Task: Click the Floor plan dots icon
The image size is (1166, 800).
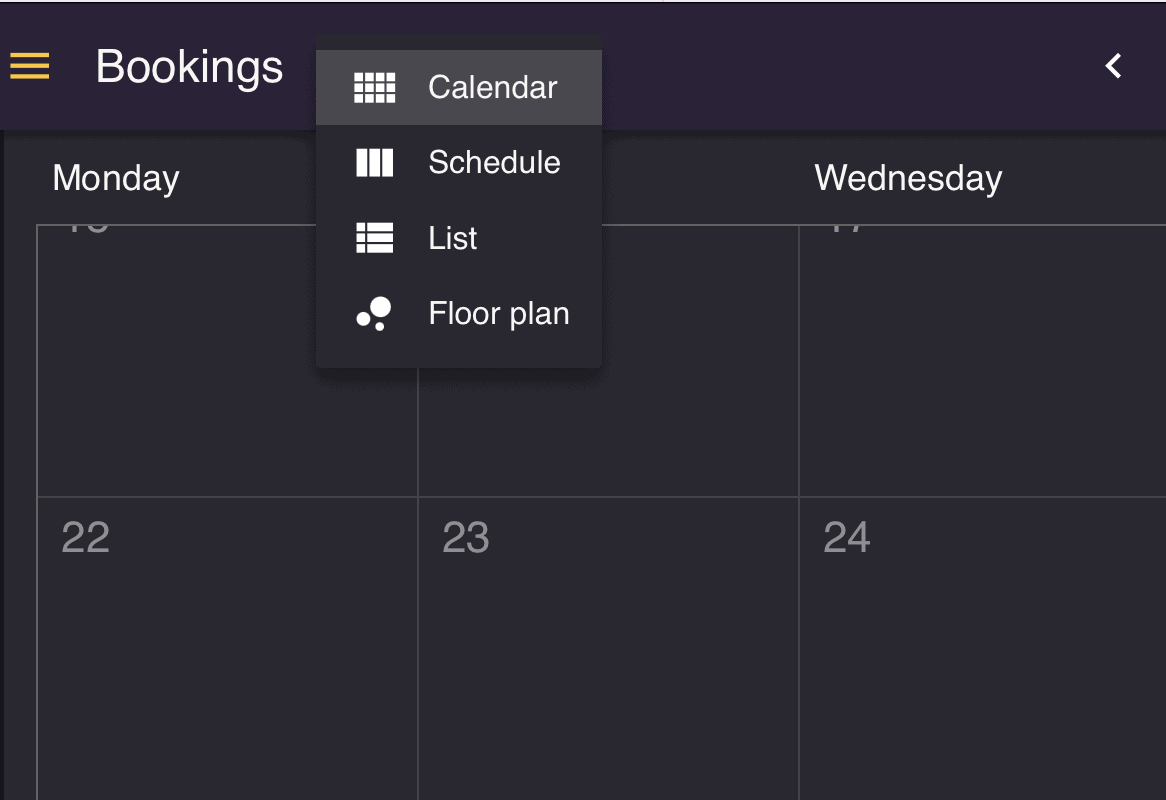Action: (x=373, y=313)
